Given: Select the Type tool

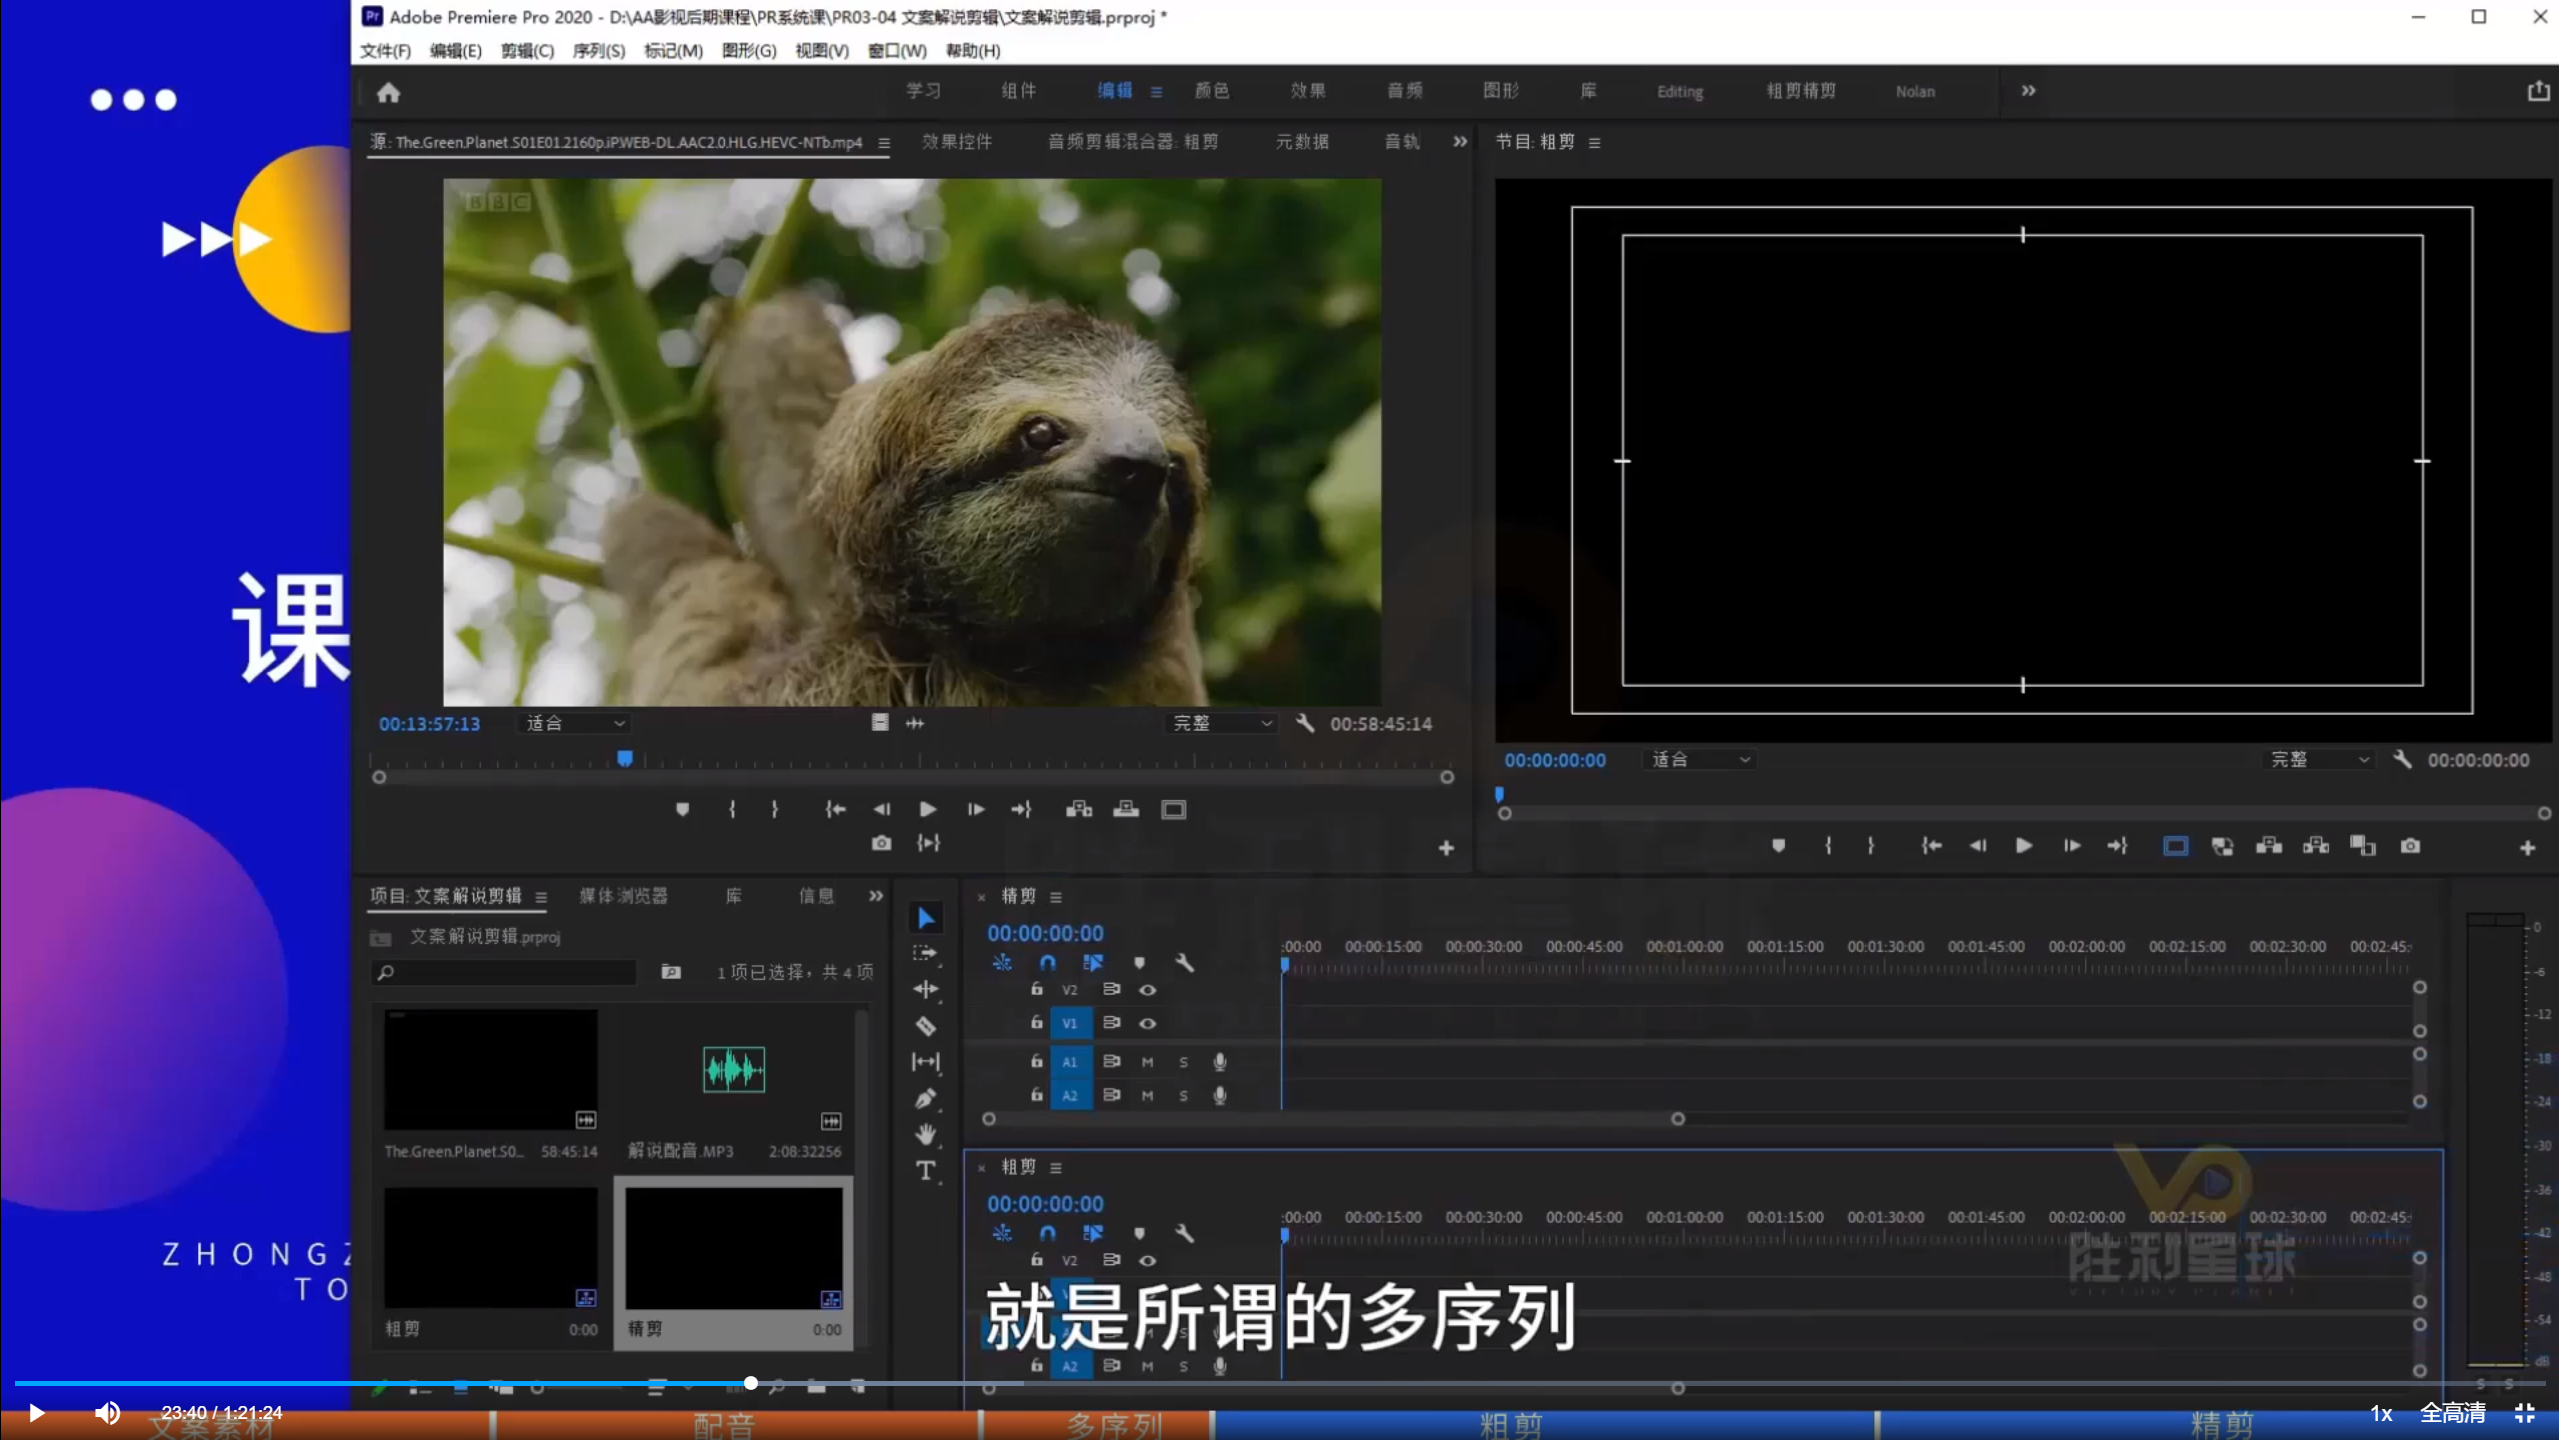Looking at the screenshot, I should point(926,1170).
